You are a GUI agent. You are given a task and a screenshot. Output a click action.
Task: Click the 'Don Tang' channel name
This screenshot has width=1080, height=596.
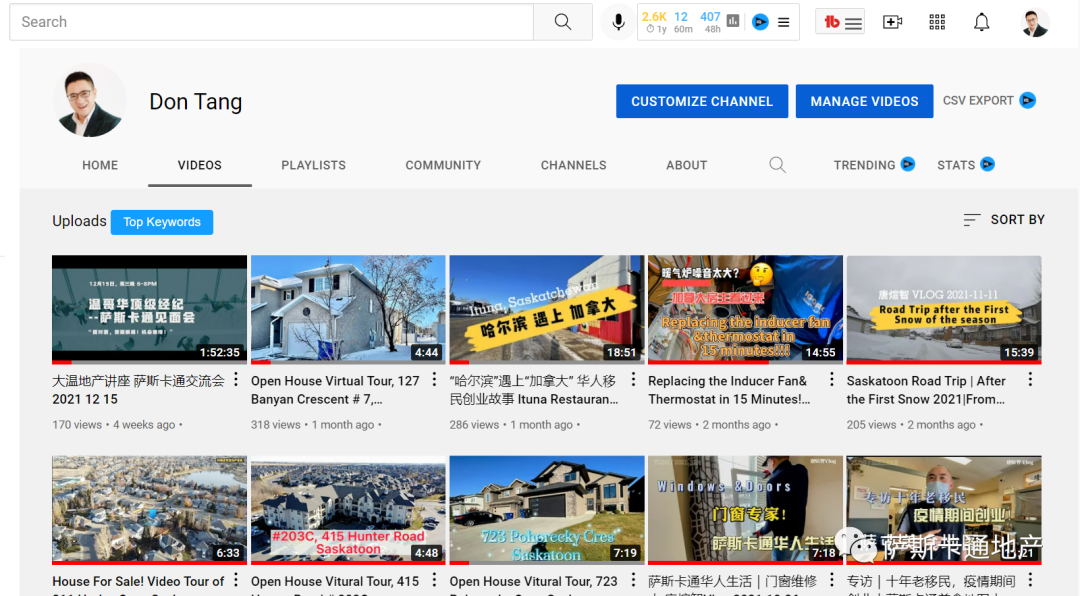[196, 102]
